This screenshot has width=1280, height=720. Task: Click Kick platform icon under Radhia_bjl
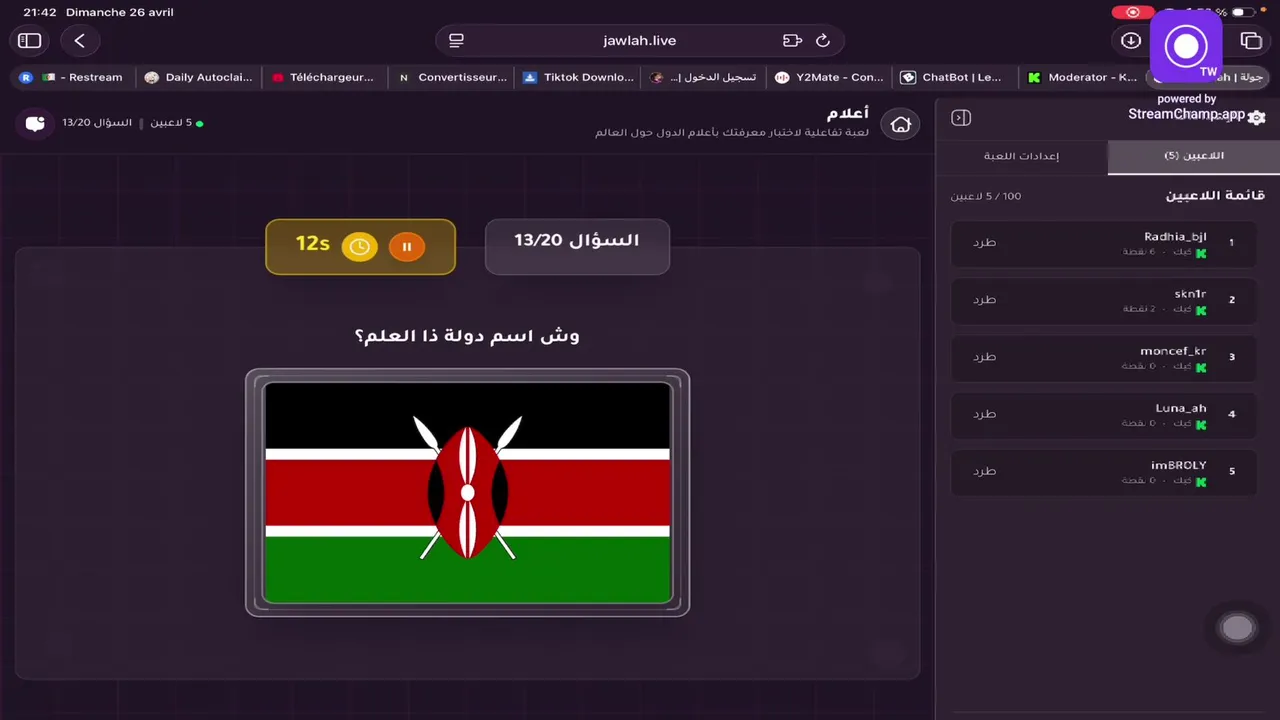[x=1201, y=254]
